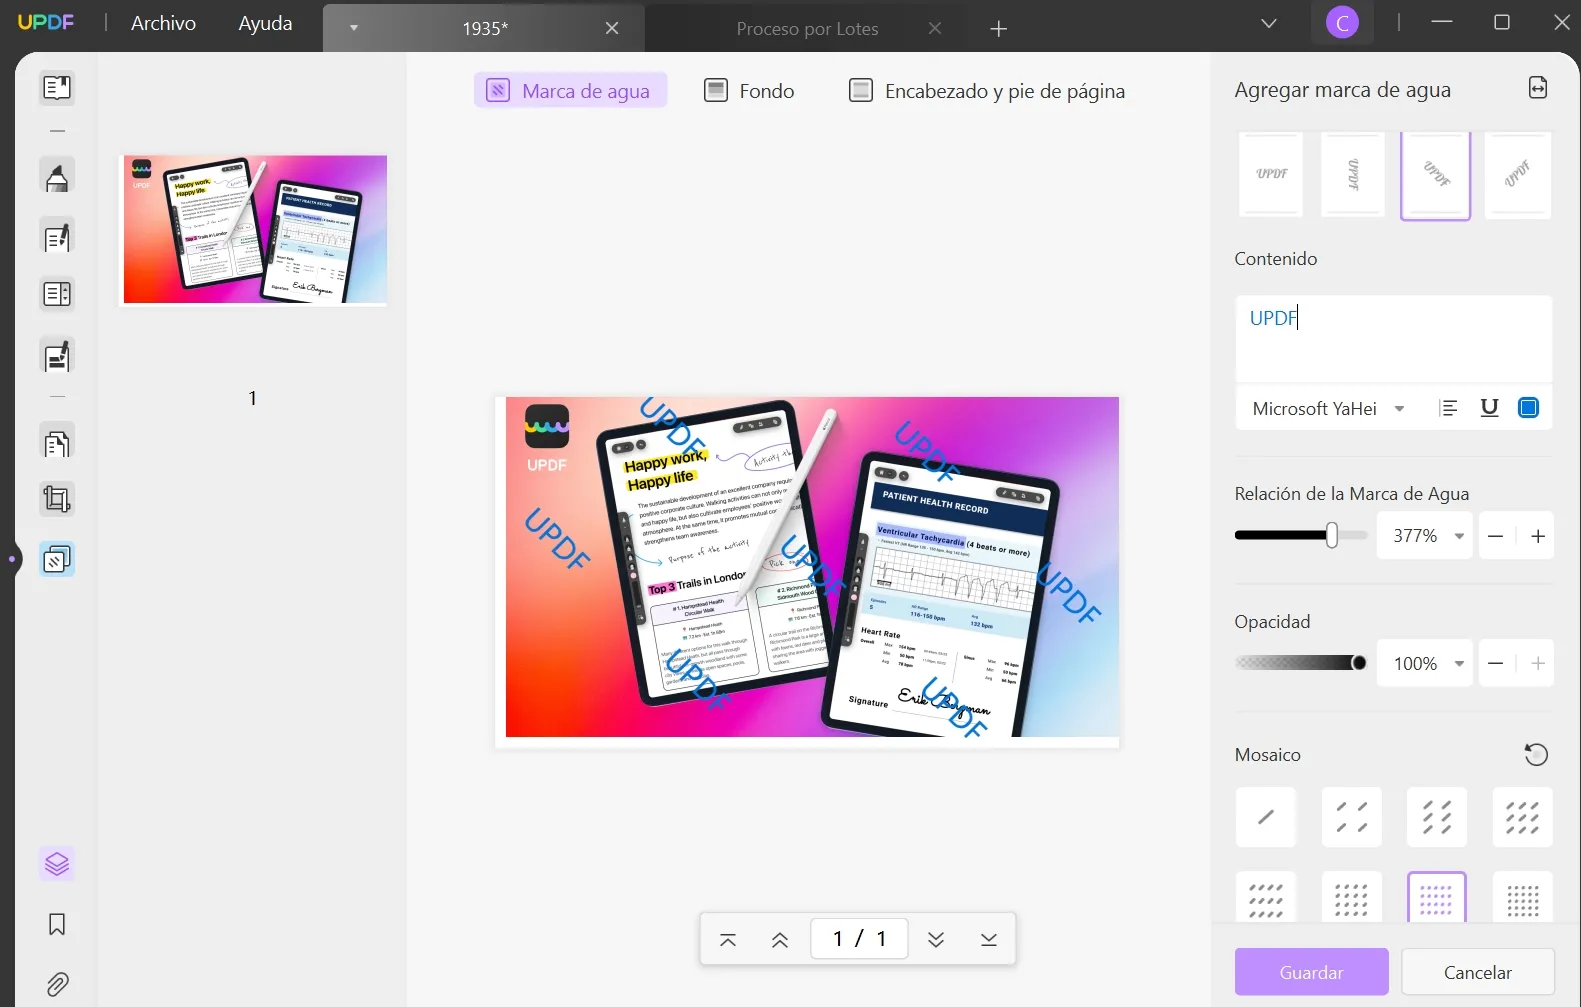This screenshot has width=1581, height=1007.
Task: Decrease opacity with minus button
Action: pyautogui.click(x=1496, y=663)
